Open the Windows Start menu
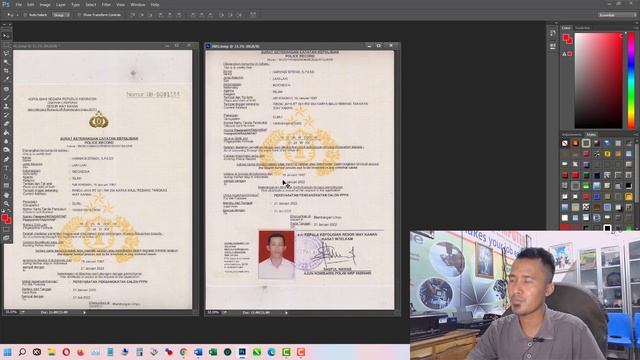 point(7,352)
